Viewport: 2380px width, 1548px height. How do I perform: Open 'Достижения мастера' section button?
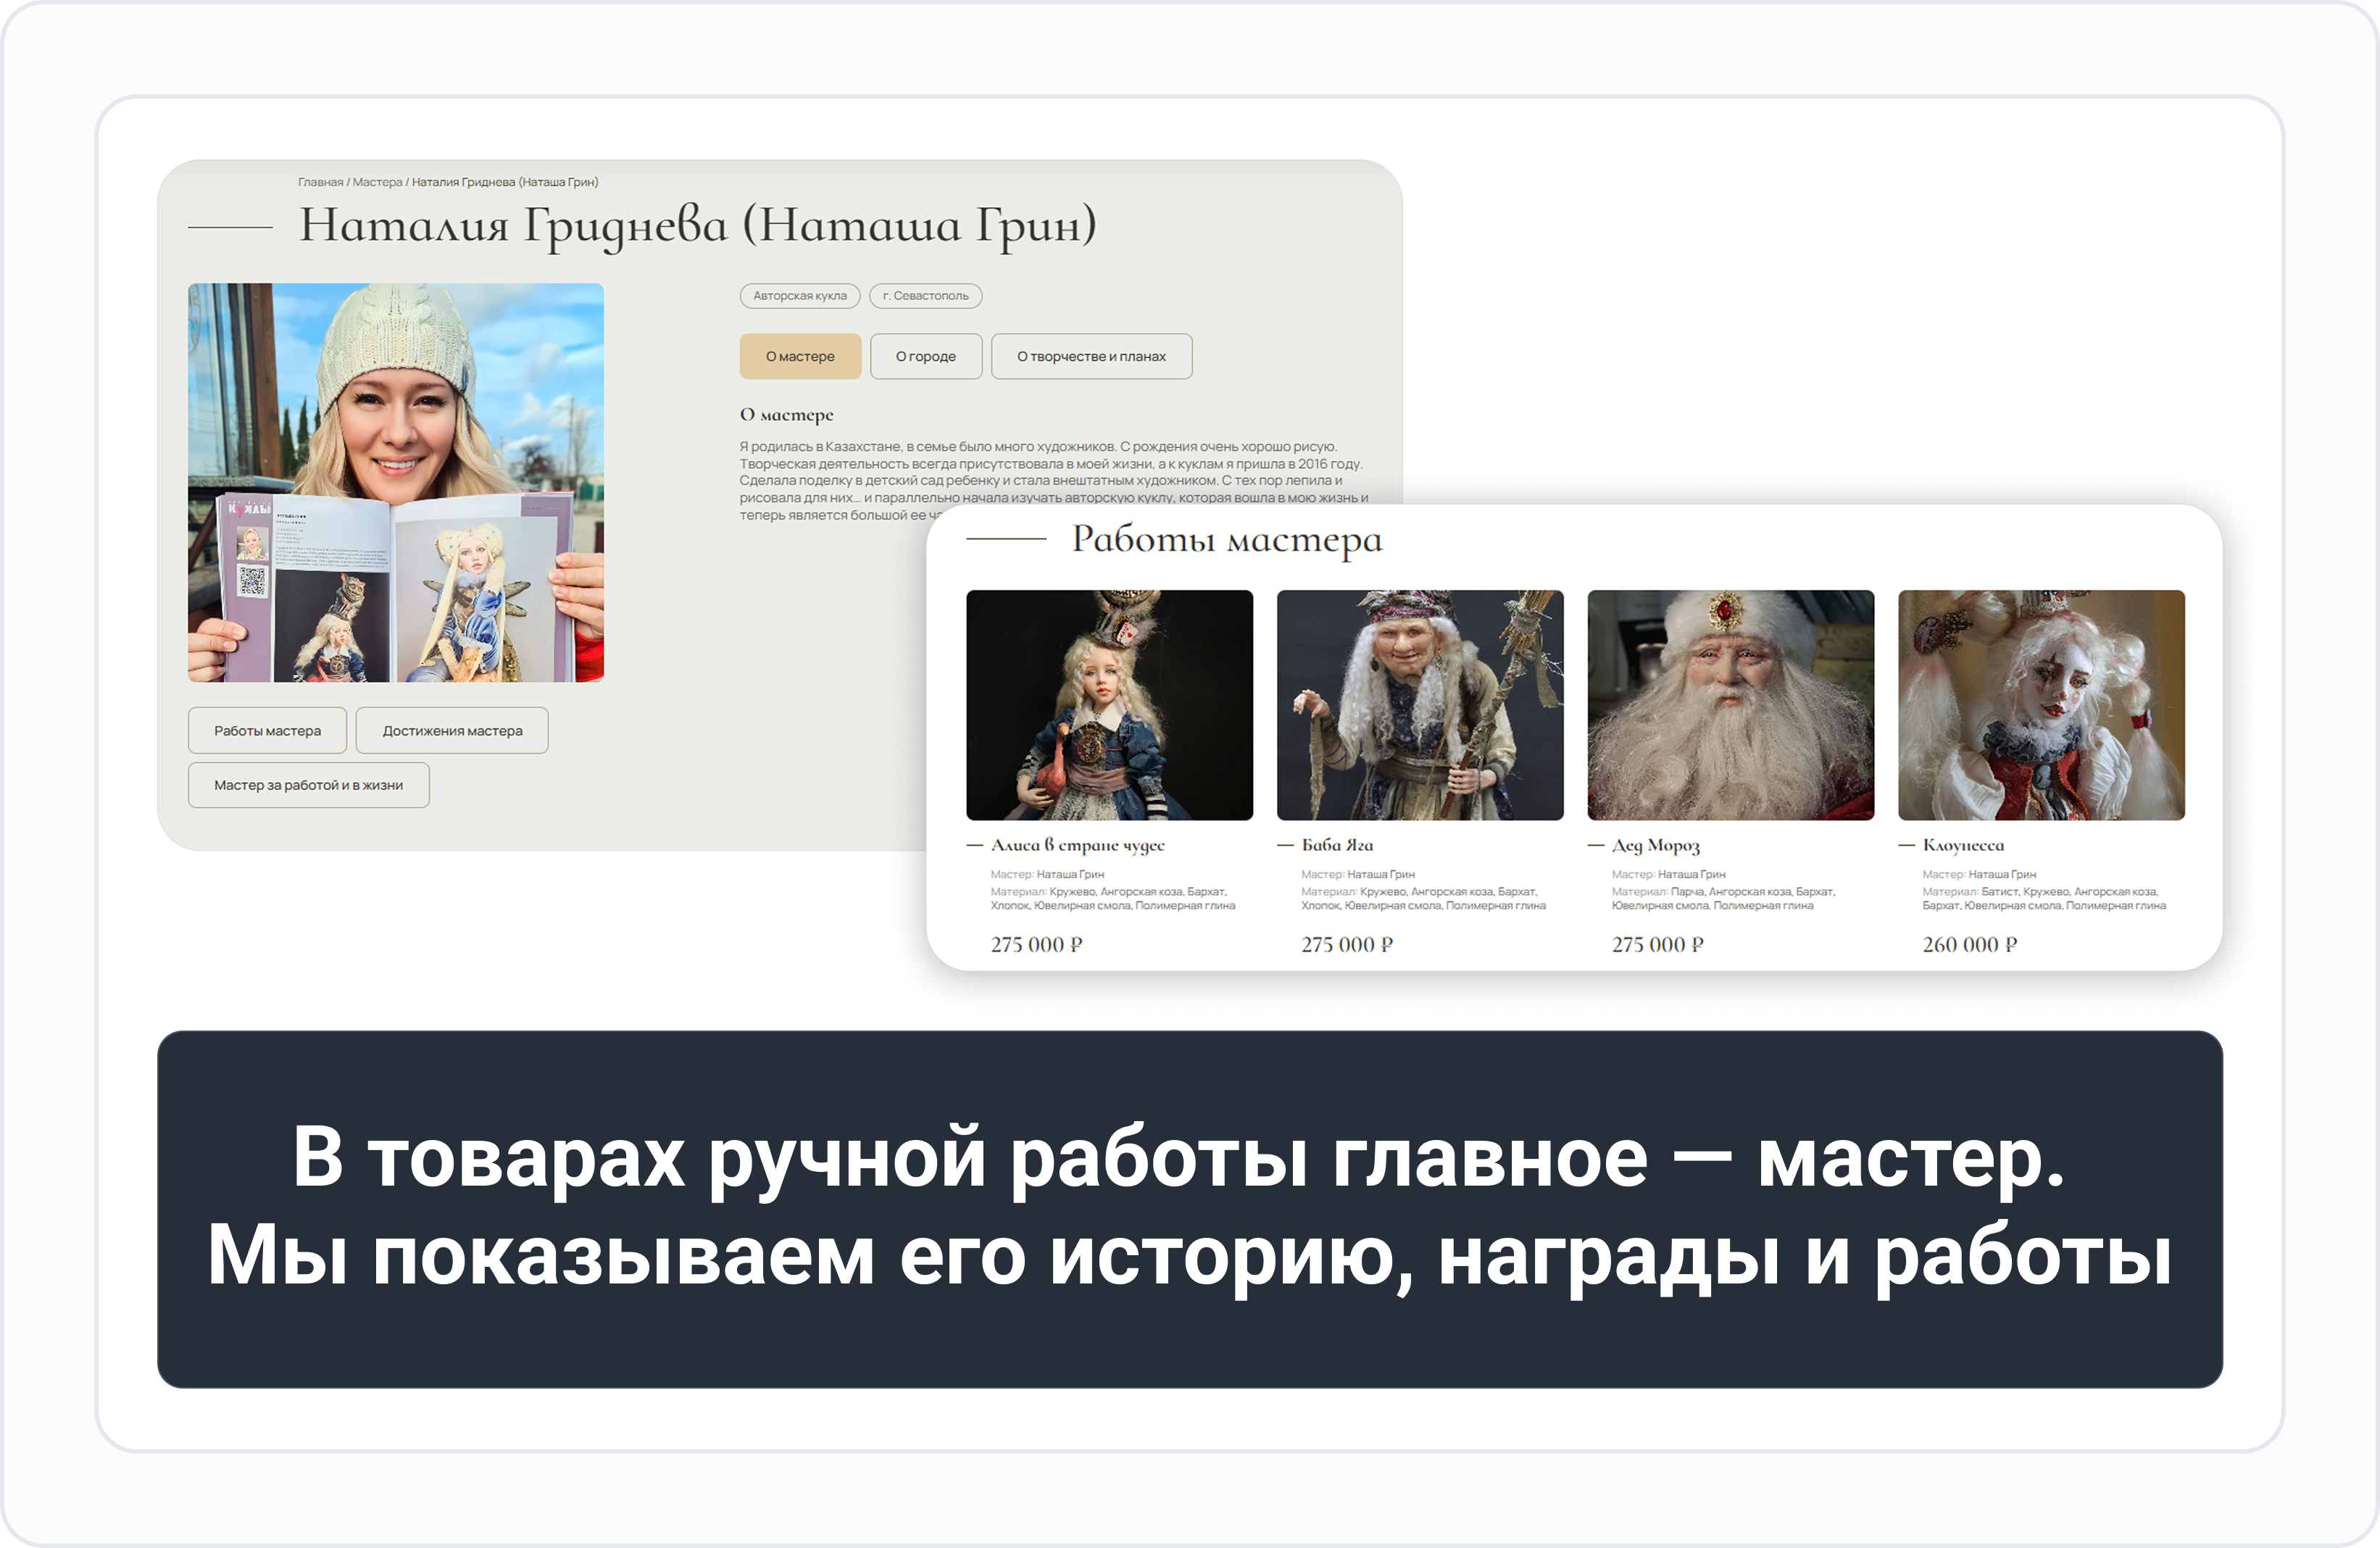[x=452, y=731]
